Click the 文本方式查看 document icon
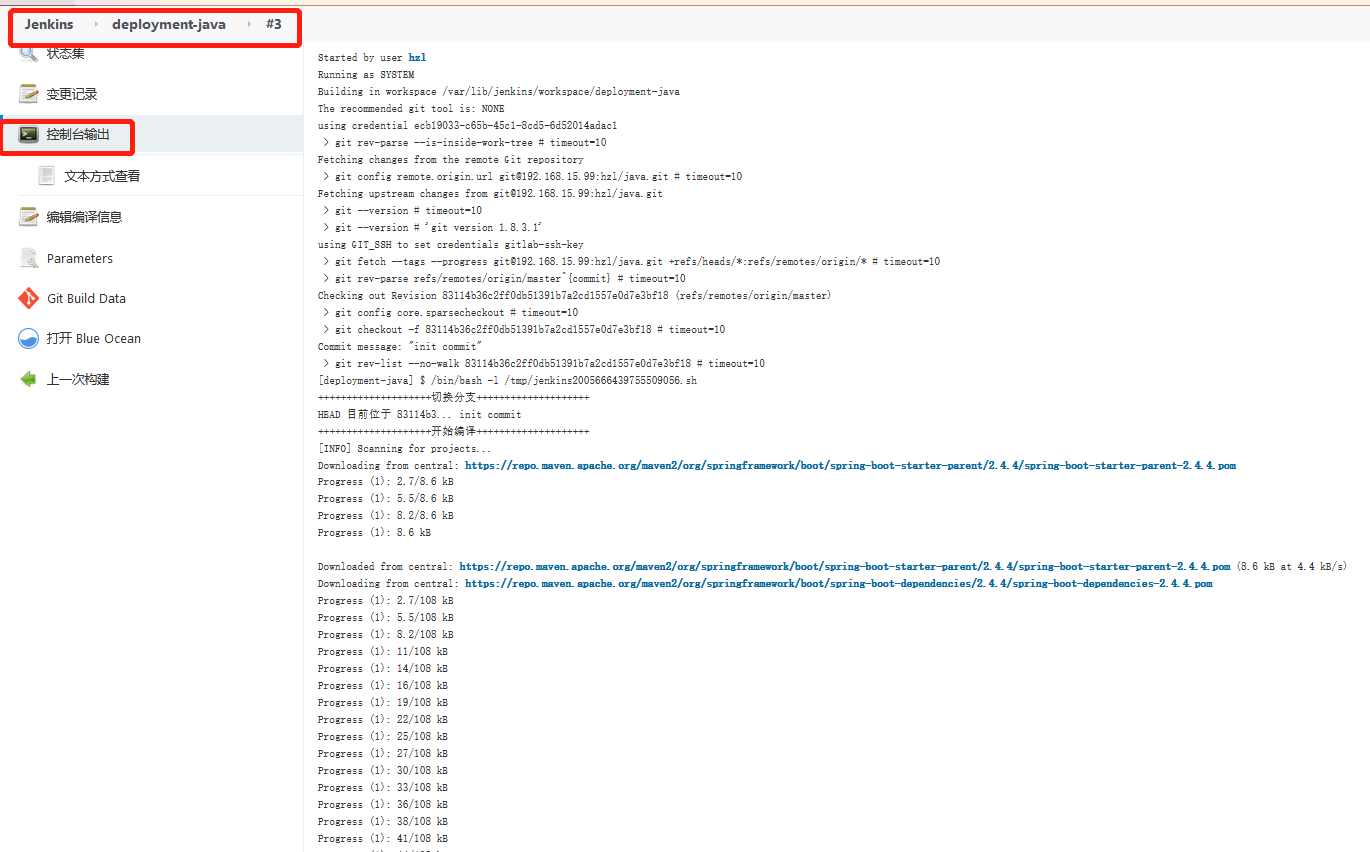Viewport: 1370px width, 852px height. [46, 176]
